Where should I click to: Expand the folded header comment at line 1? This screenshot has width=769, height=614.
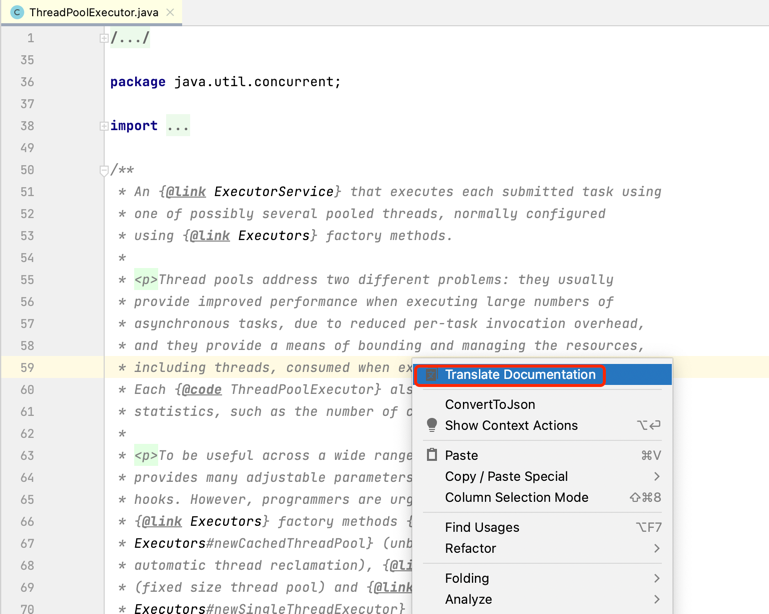tap(104, 38)
